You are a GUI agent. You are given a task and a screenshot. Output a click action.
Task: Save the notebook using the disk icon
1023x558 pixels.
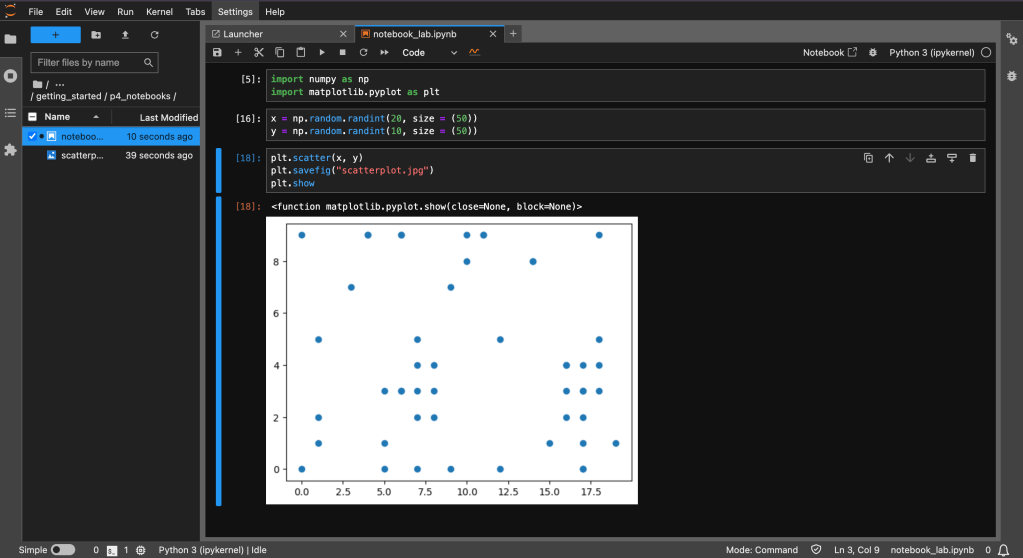pos(218,52)
